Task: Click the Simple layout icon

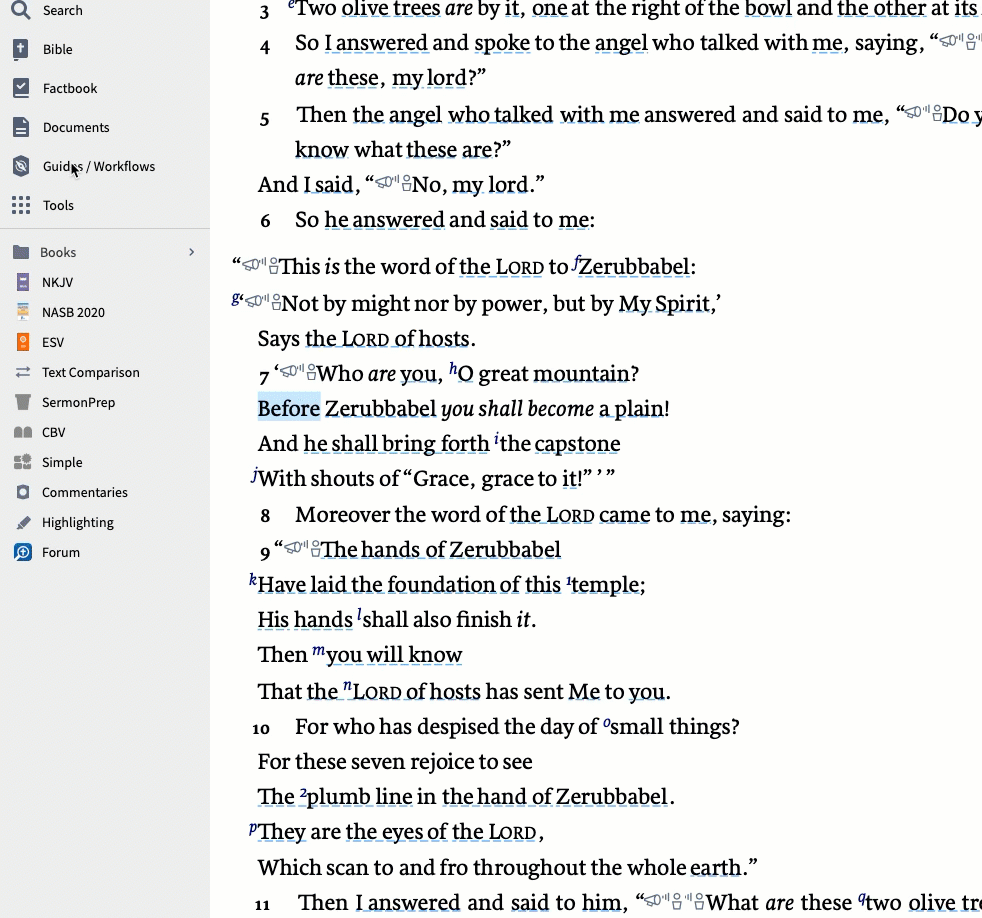Action: [23, 462]
